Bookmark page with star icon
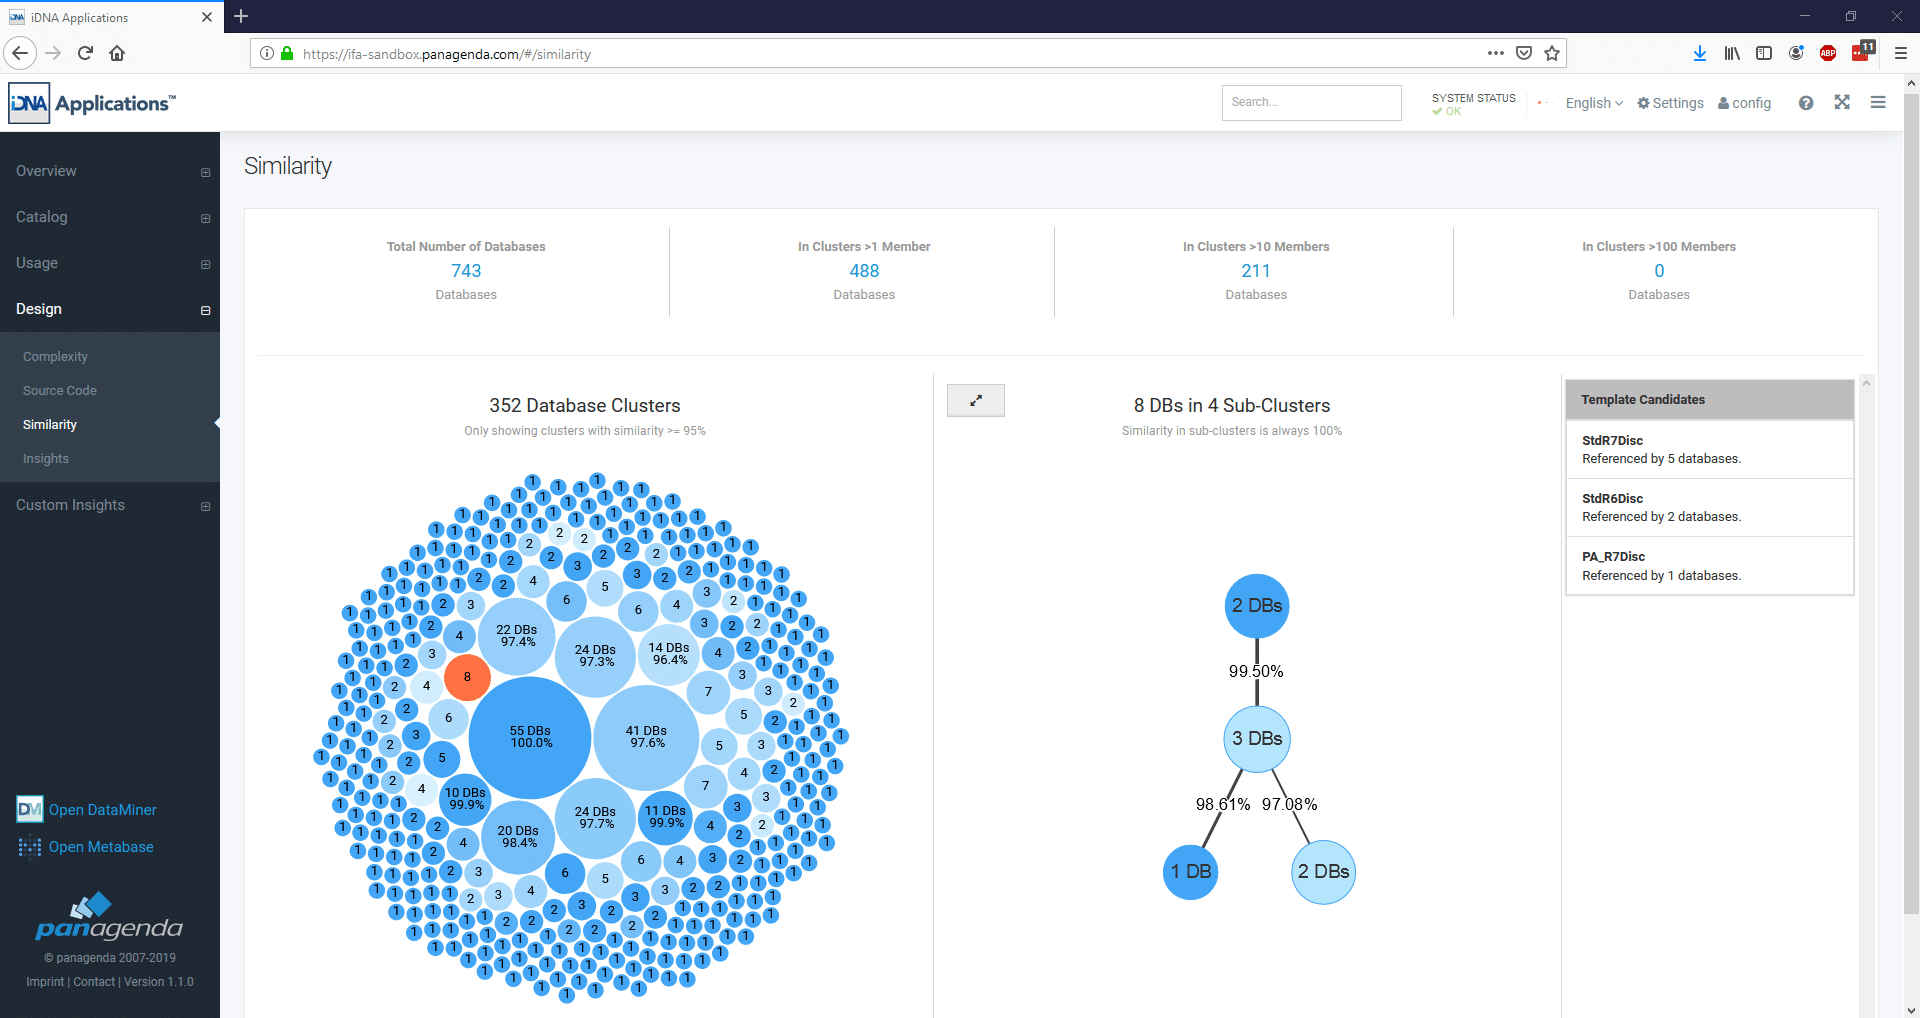Viewport: 1920px width, 1018px height. [x=1552, y=53]
